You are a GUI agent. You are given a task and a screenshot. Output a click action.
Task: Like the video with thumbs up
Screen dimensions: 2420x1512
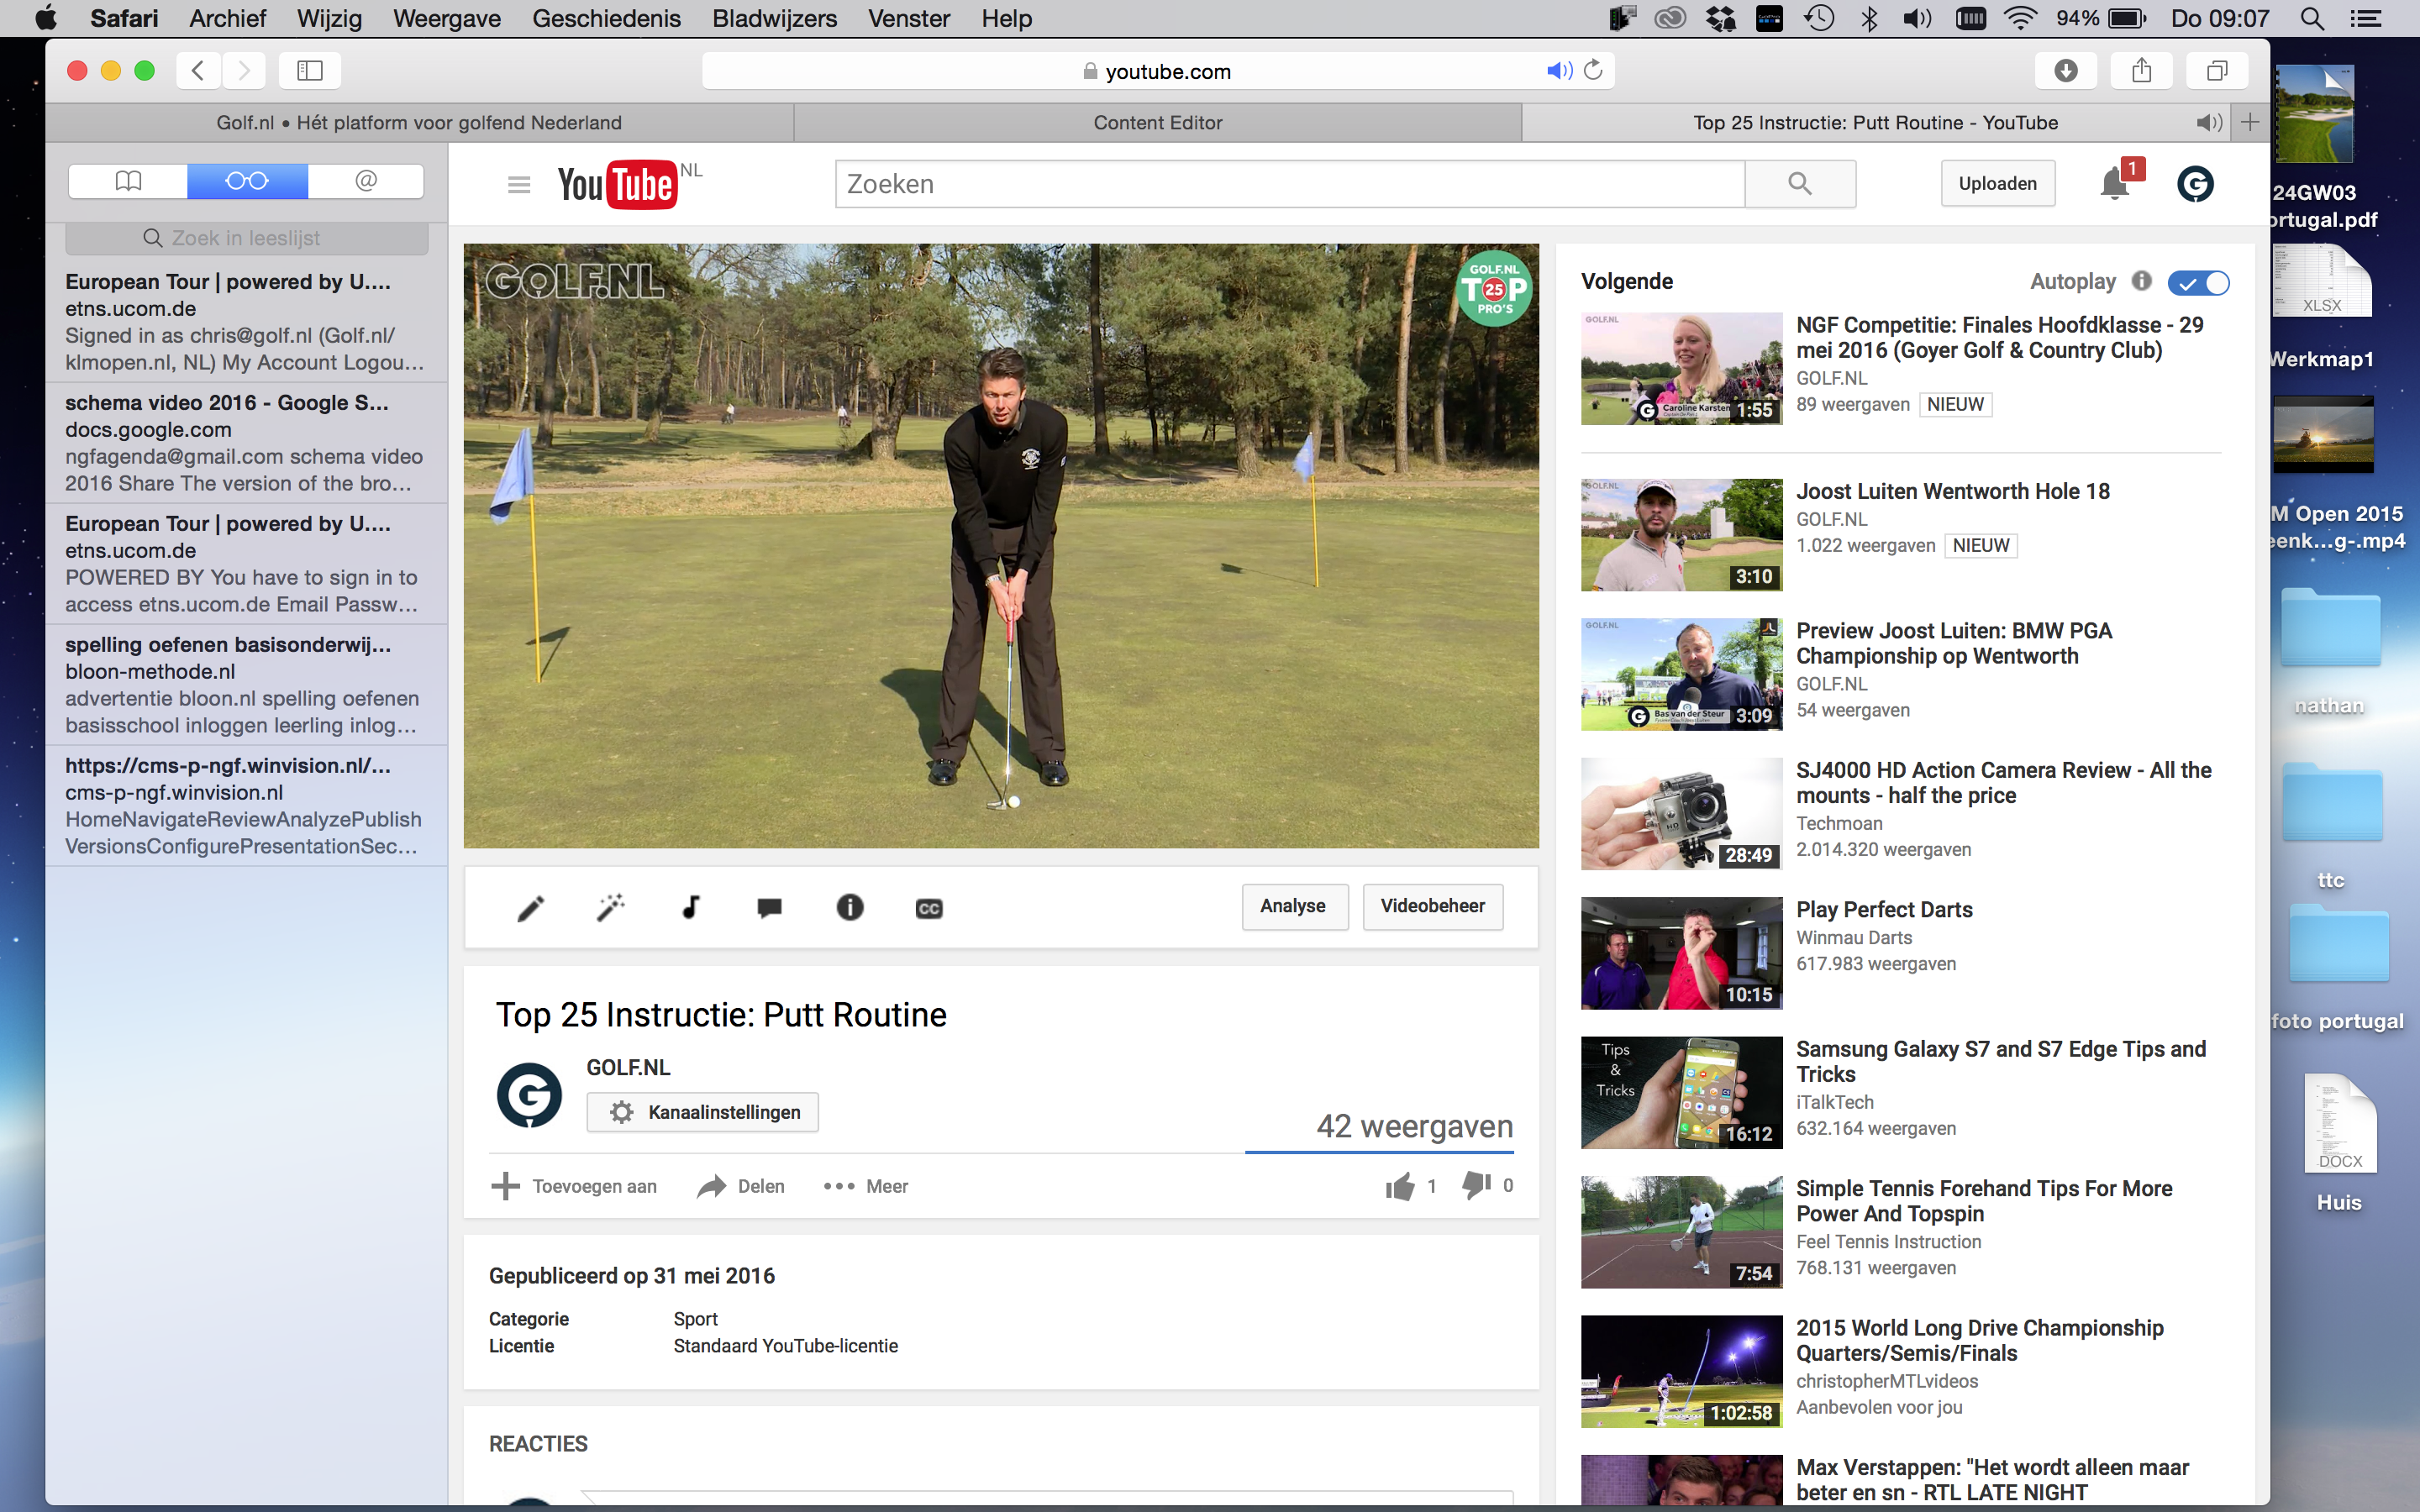point(1399,1186)
